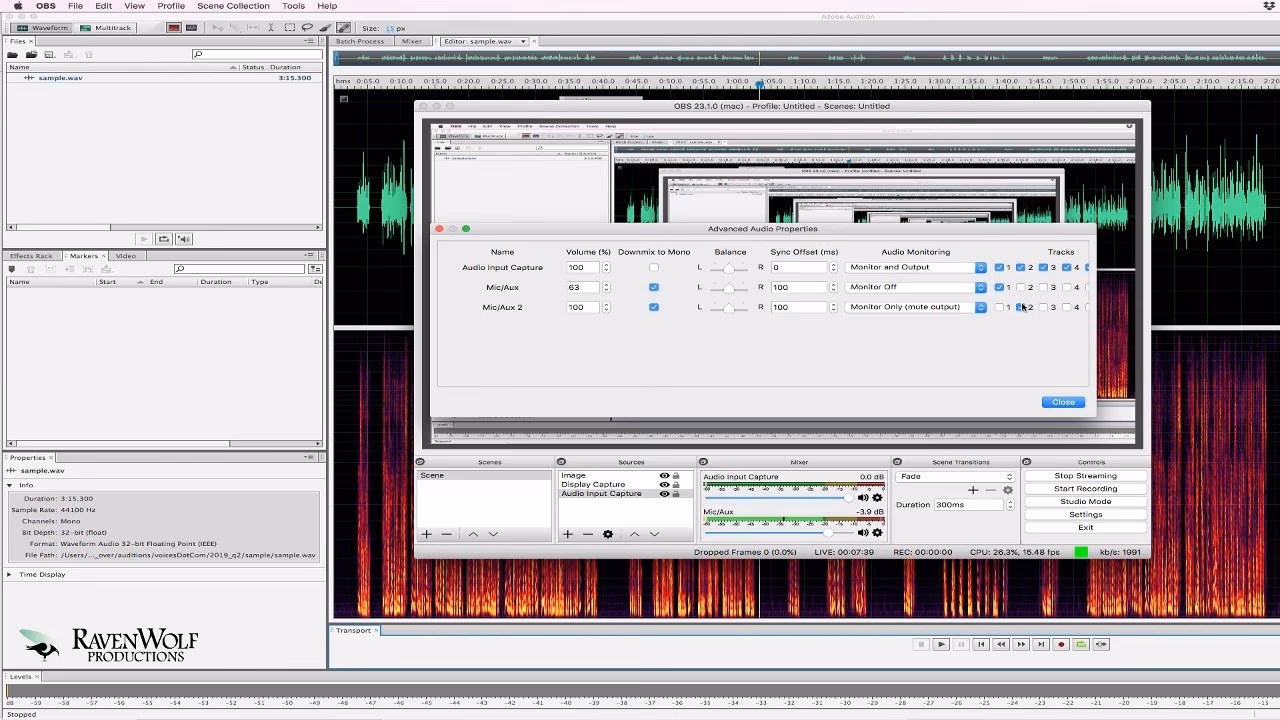Uncheck Downmix to Mono for Mic/Aux

pos(654,288)
